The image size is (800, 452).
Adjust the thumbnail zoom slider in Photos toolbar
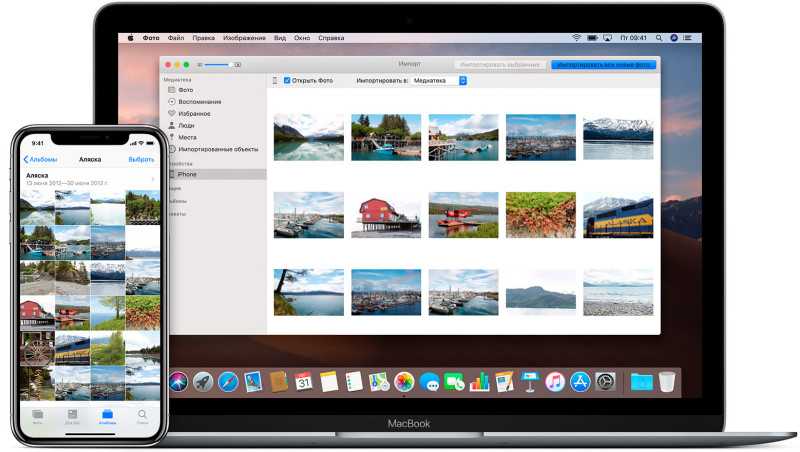(x=219, y=65)
